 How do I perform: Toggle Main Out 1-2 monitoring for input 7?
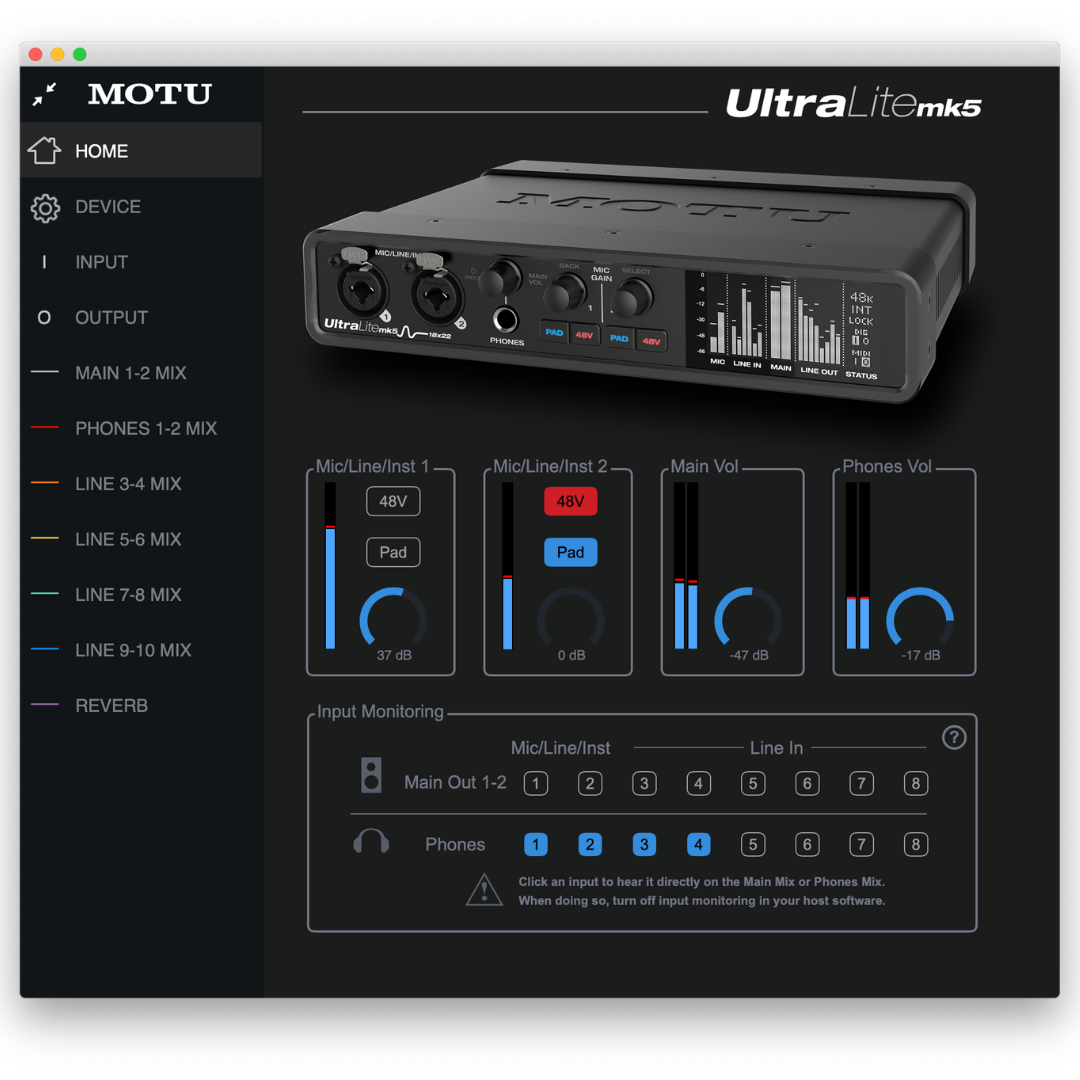[862, 783]
